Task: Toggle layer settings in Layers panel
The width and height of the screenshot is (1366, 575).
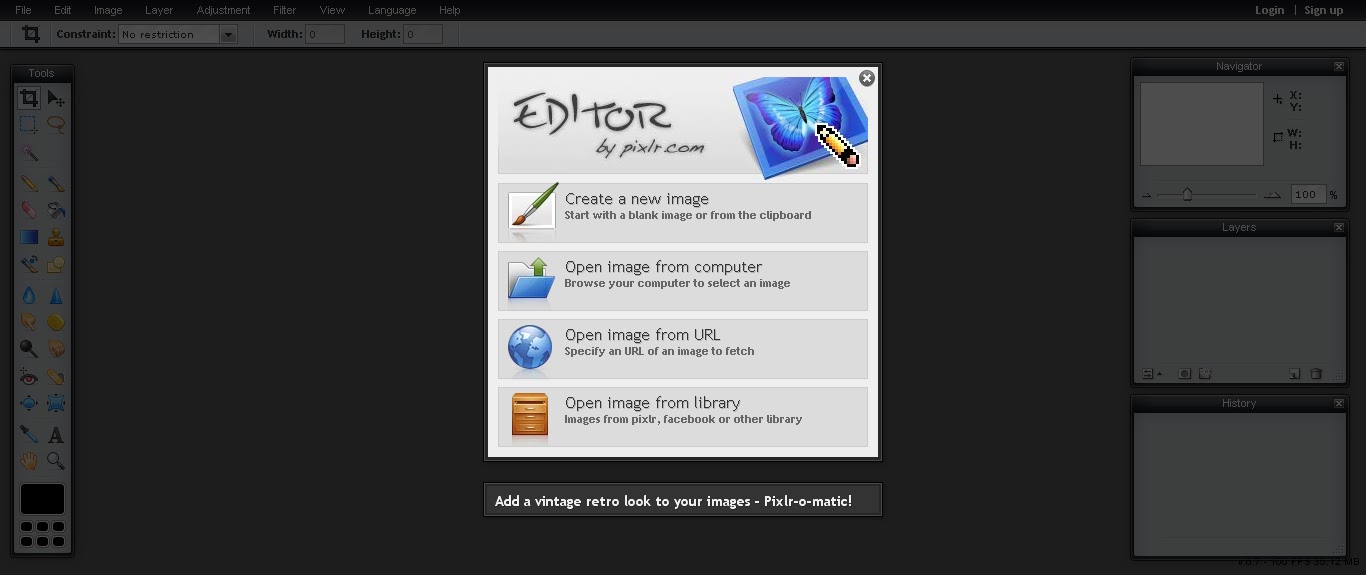Action: click(x=1150, y=374)
